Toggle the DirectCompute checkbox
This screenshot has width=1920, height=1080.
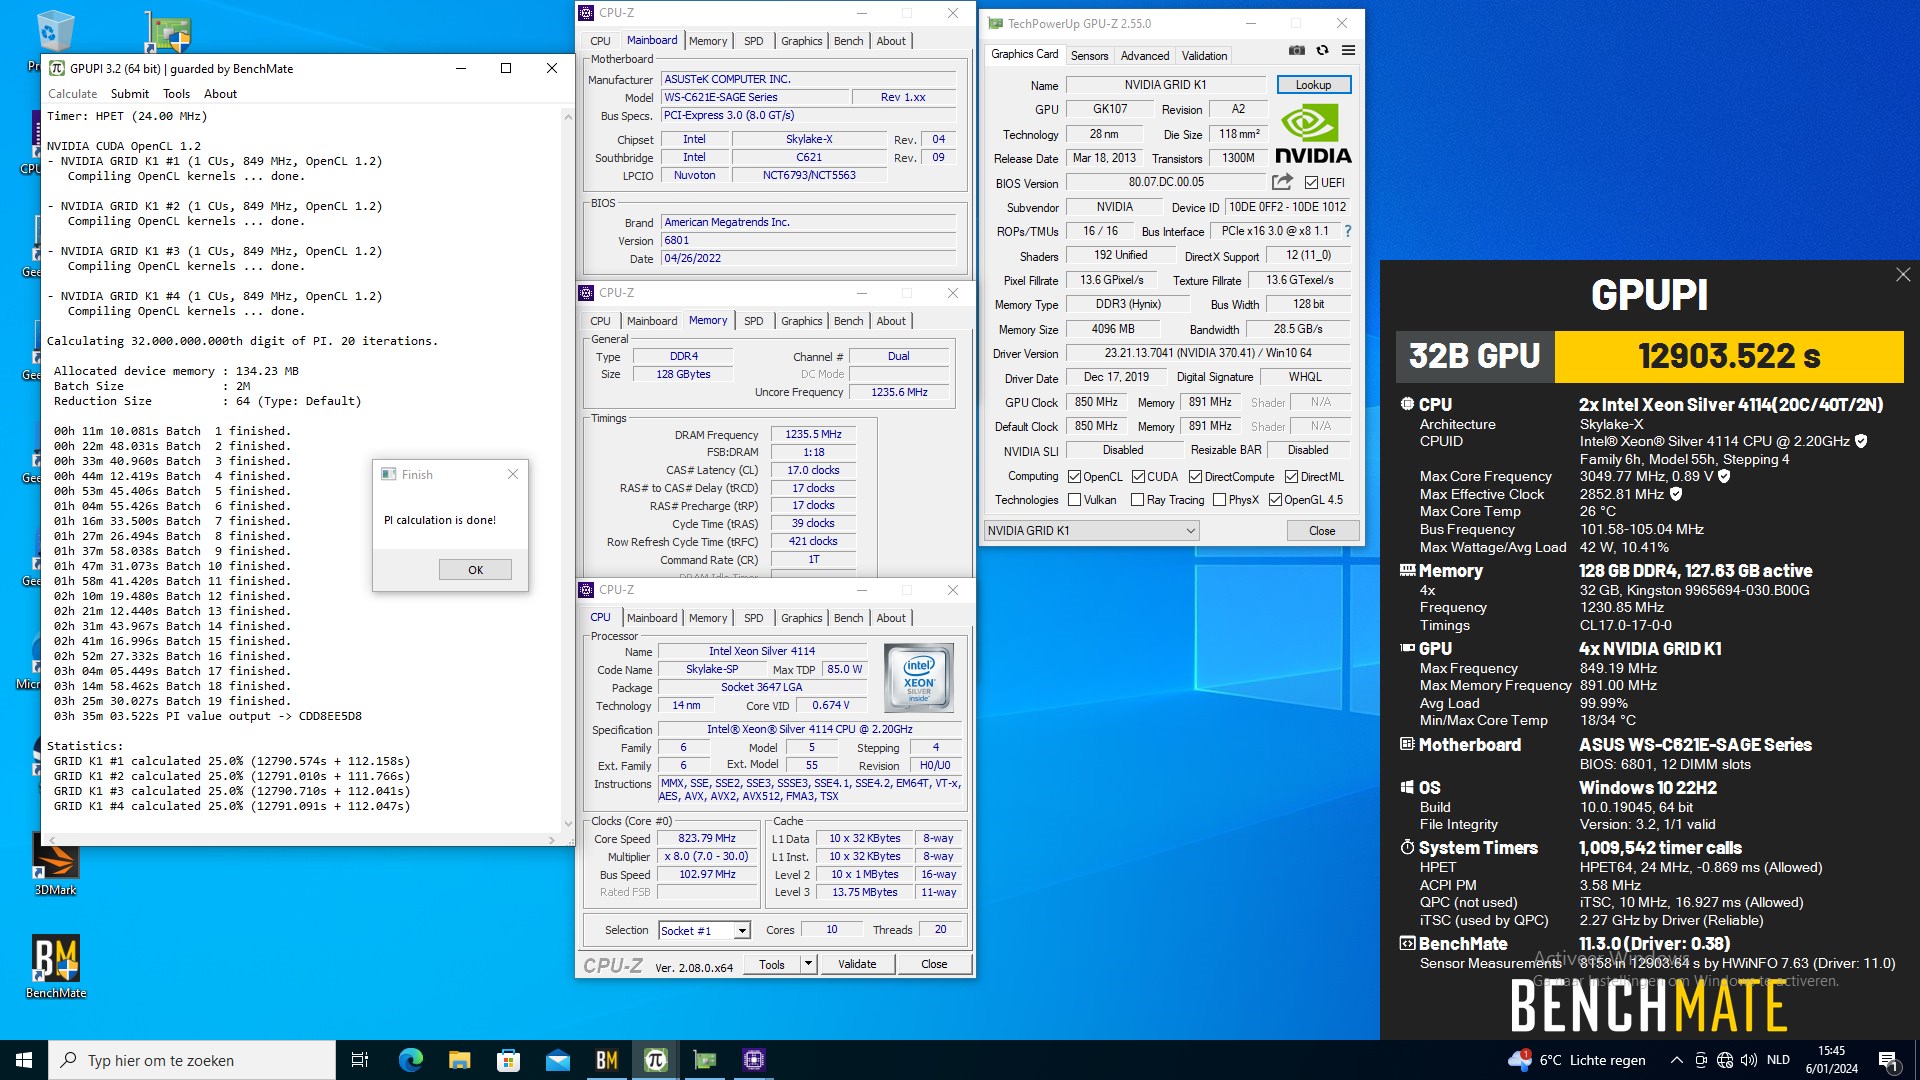pos(1195,477)
